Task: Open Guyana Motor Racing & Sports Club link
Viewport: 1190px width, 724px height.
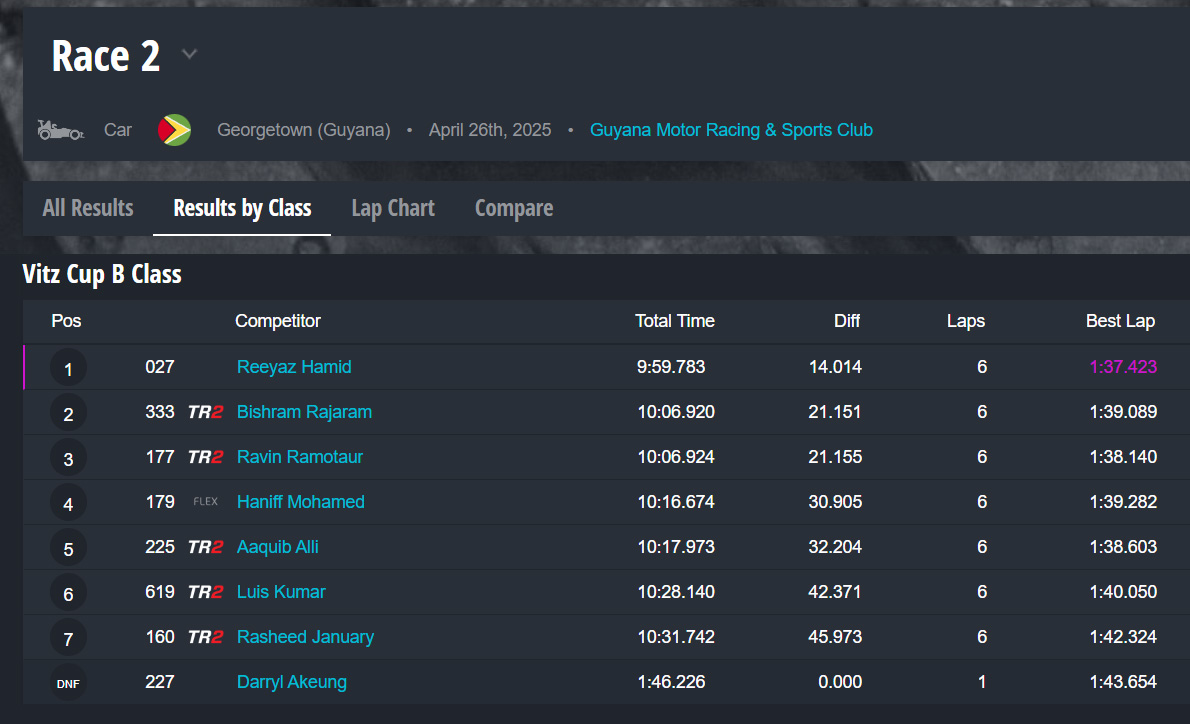Action: pos(731,130)
